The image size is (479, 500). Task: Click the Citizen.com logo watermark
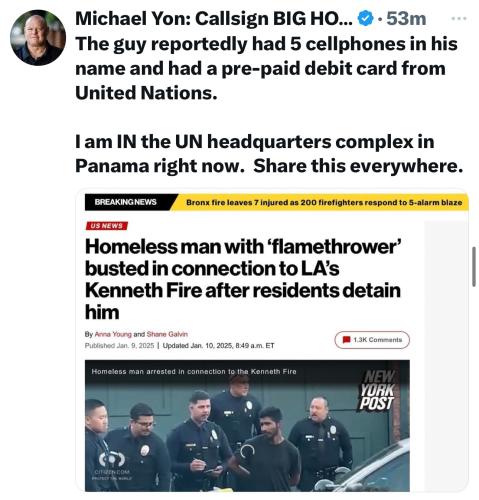112,465
